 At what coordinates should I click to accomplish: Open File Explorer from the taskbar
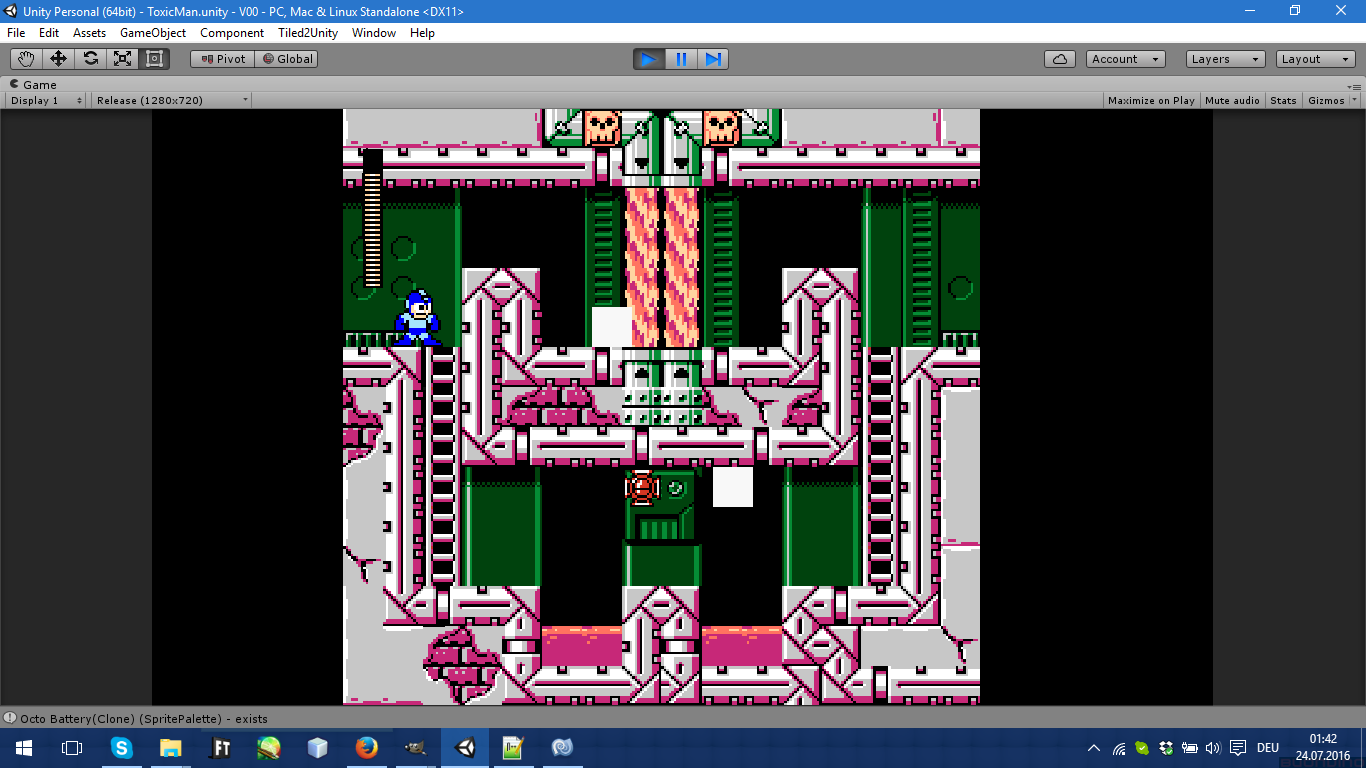[170, 748]
